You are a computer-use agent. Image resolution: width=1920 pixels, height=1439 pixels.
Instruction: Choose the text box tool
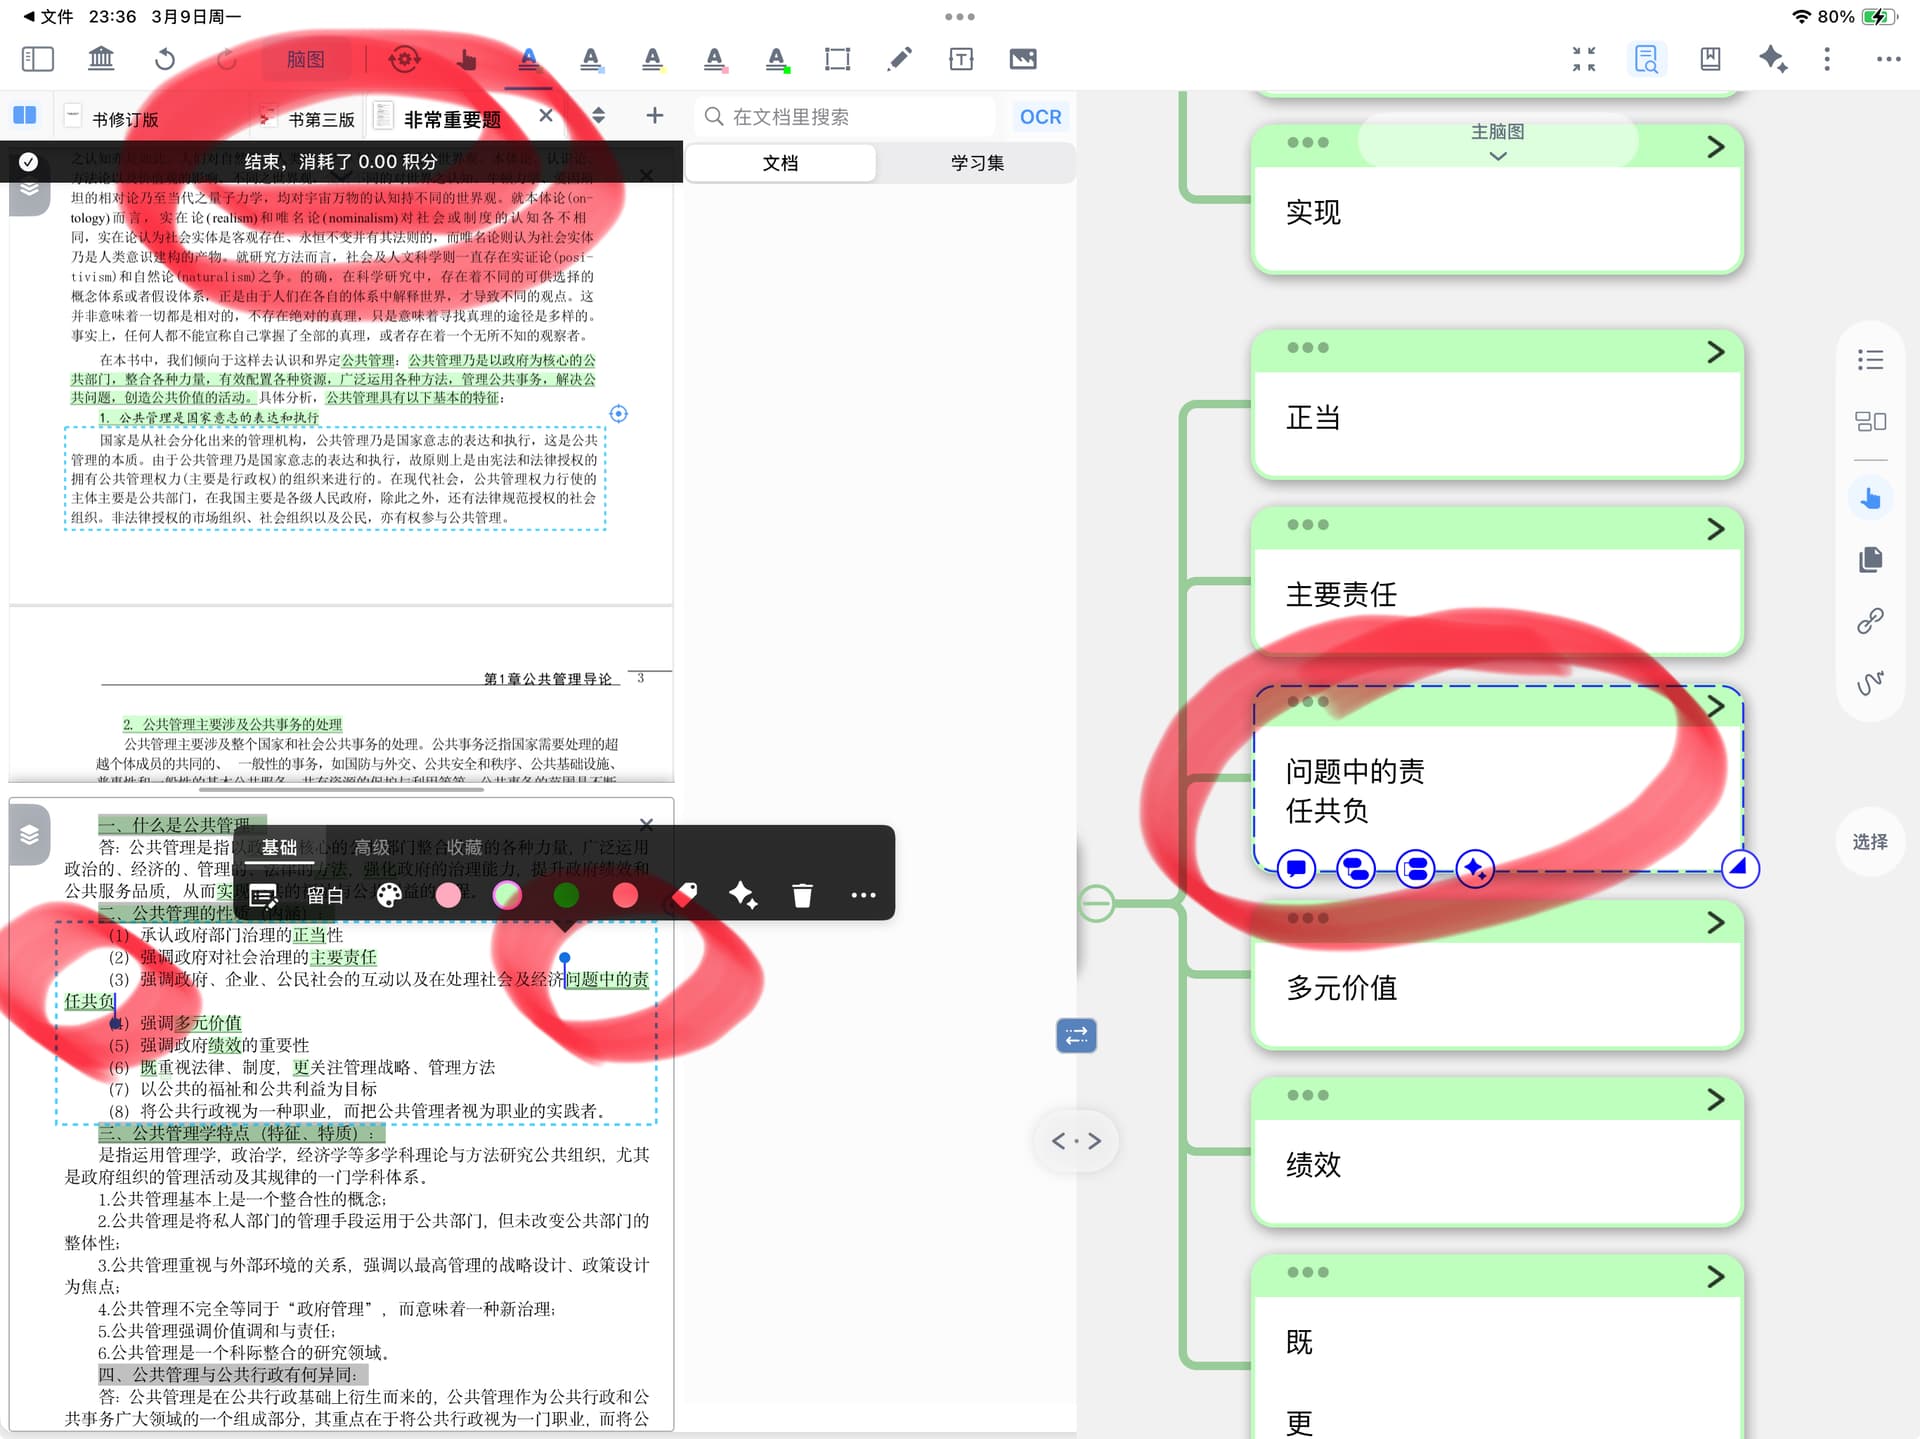[960, 59]
